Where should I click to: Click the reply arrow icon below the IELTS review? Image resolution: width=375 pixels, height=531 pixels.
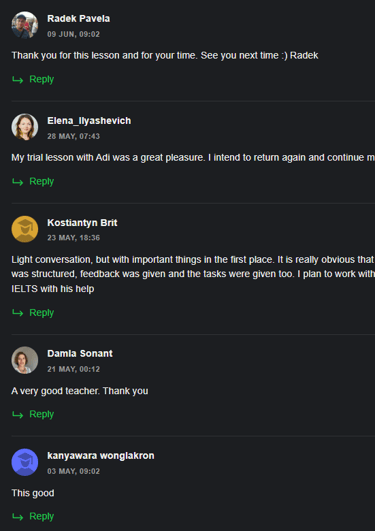point(18,313)
